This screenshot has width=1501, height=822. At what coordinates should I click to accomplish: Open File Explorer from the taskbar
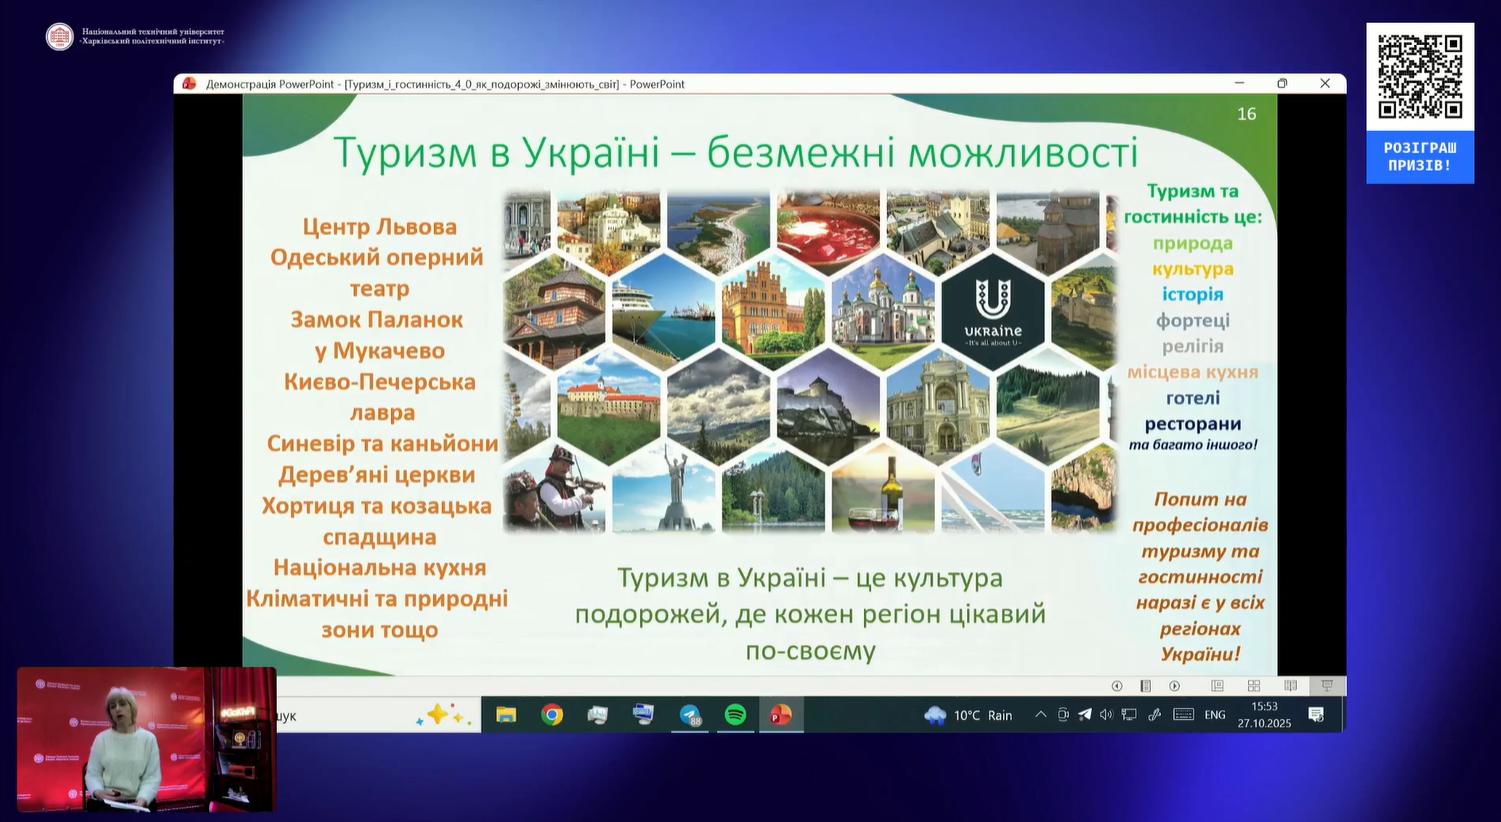pos(506,715)
